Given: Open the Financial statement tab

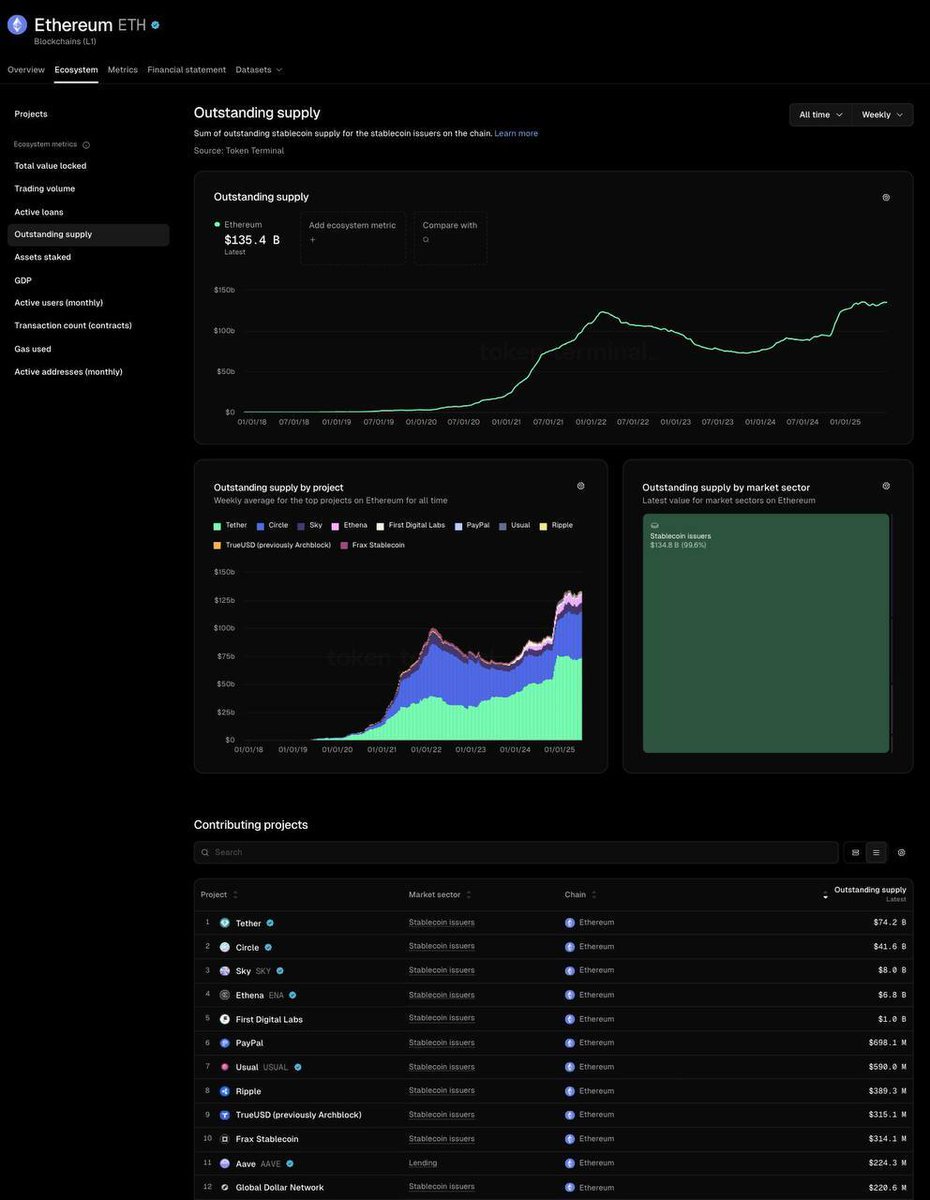Looking at the screenshot, I should tap(187, 70).
